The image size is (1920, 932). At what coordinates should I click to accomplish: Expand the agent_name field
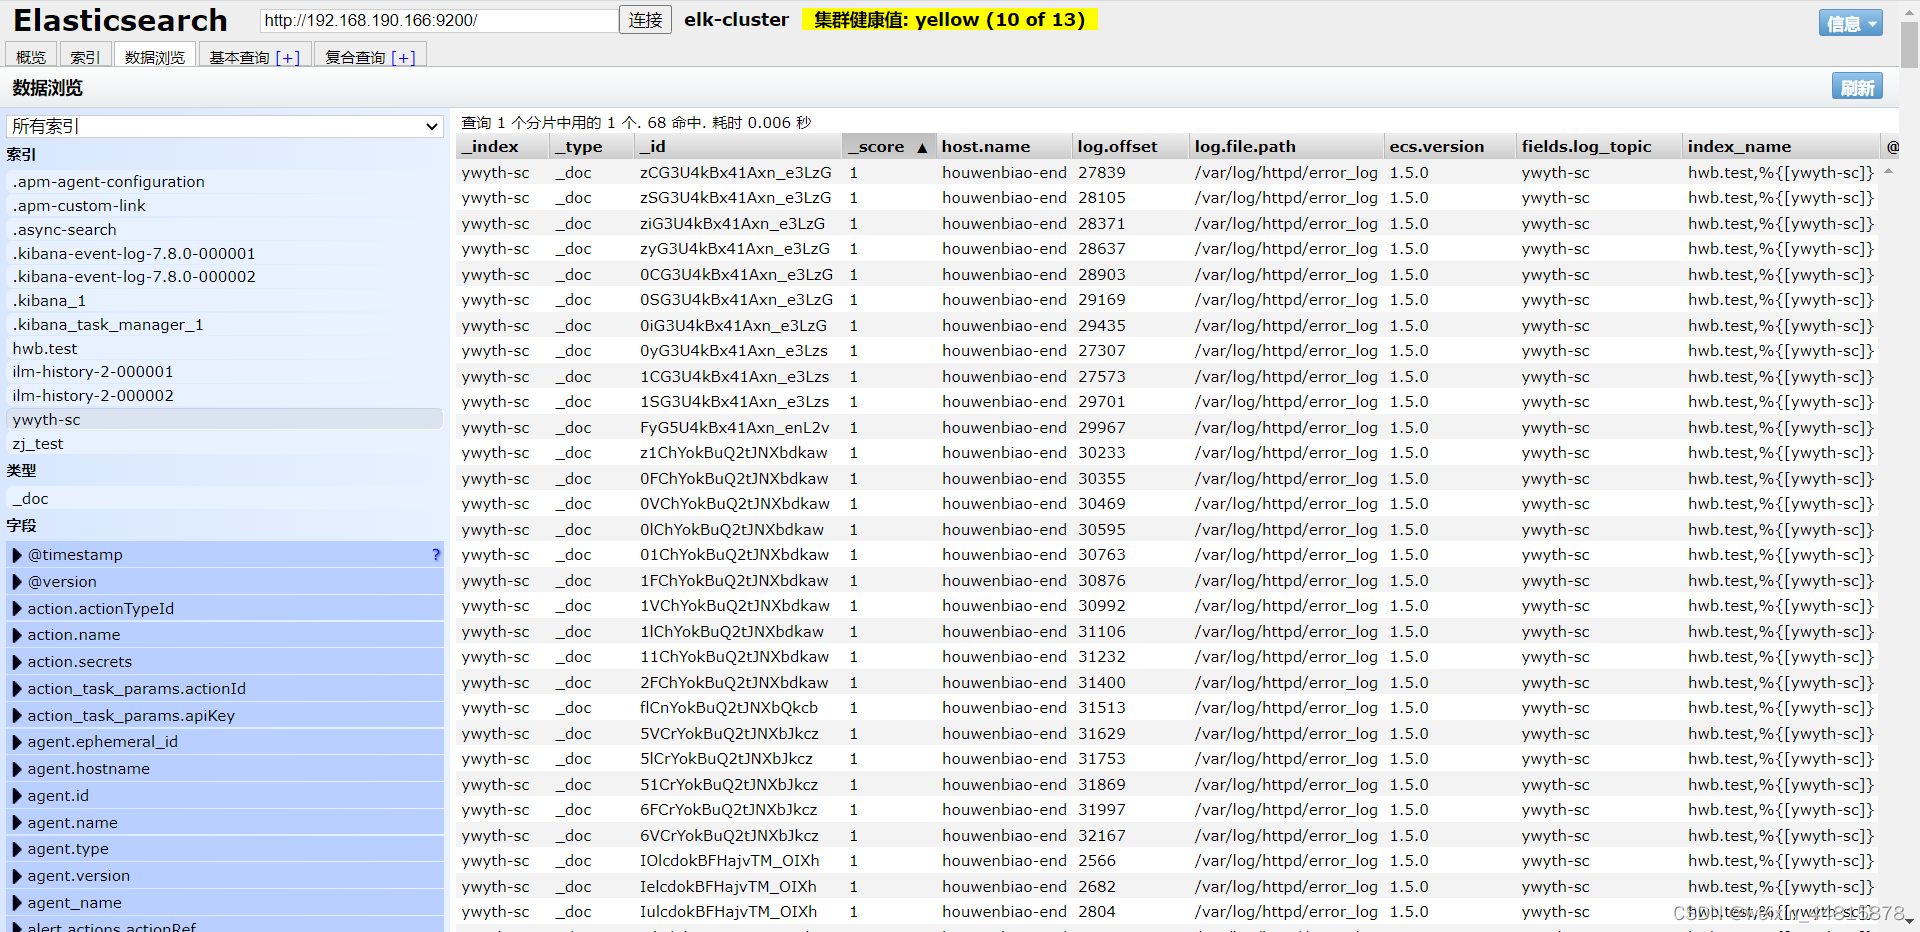click(x=17, y=903)
